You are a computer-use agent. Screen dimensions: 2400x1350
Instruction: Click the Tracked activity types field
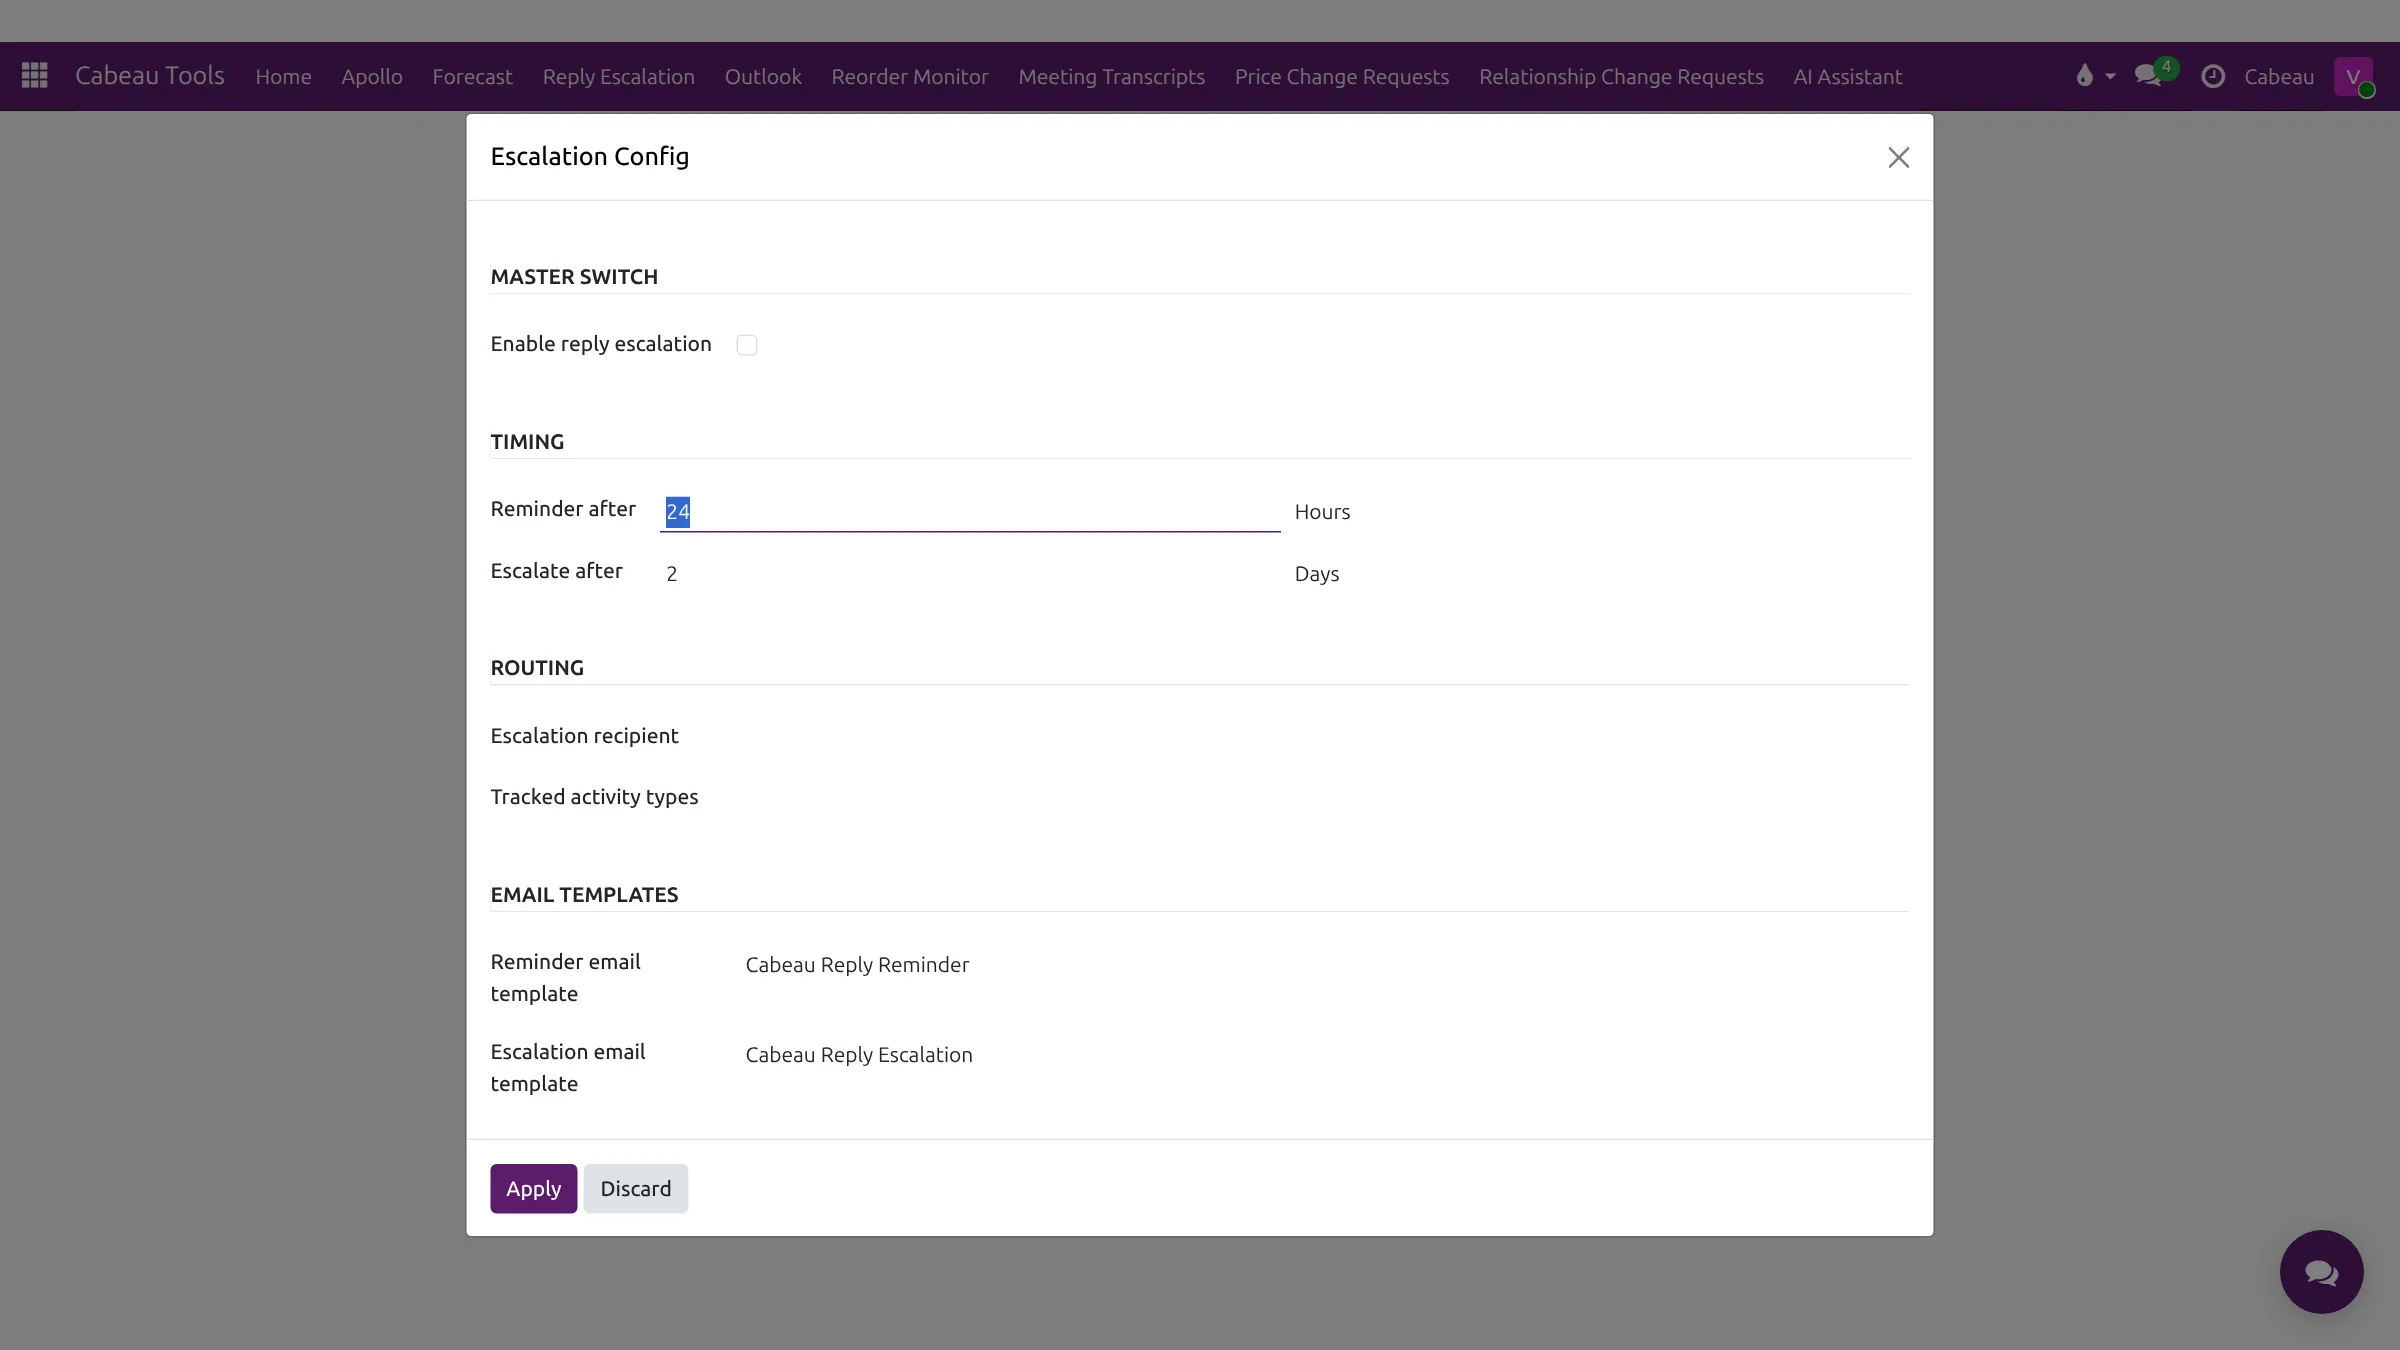(1325, 798)
